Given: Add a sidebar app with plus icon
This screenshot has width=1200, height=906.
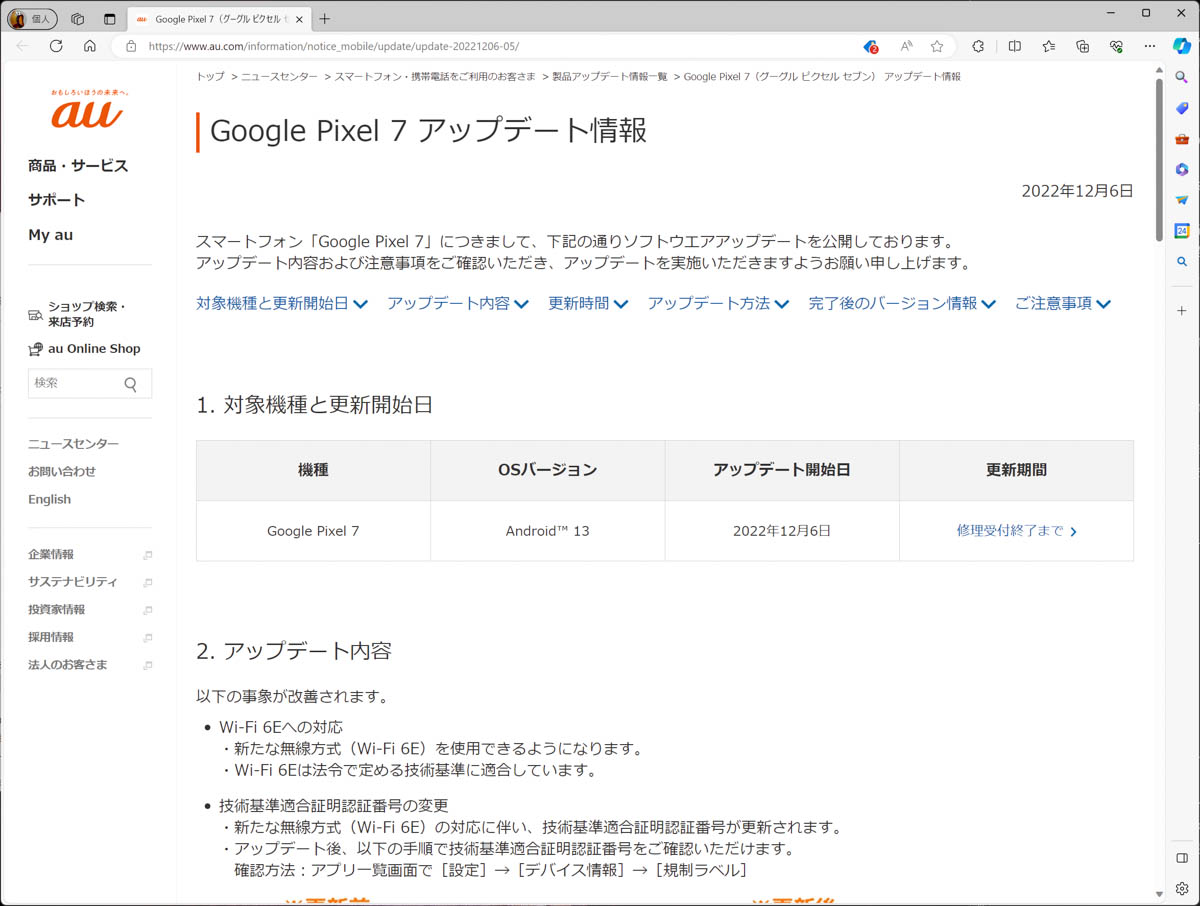Looking at the screenshot, I should coord(1182,311).
